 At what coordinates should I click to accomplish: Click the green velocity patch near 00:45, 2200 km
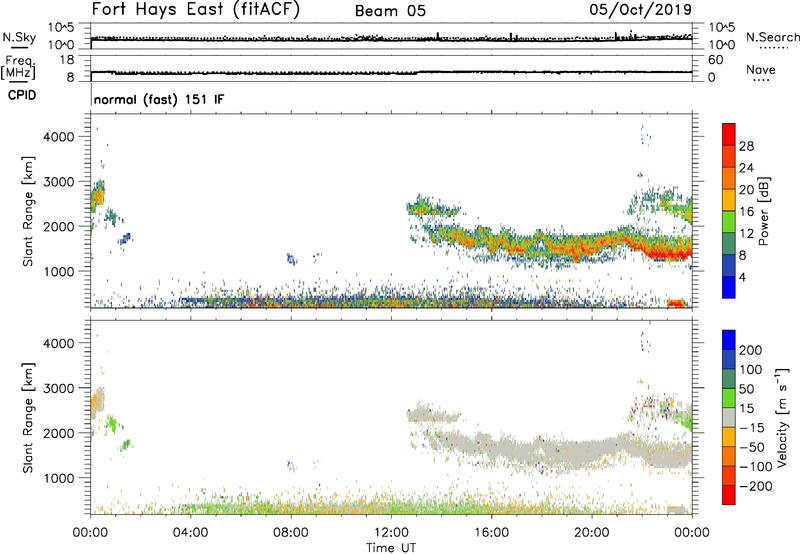pyautogui.click(x=112, y=423)
